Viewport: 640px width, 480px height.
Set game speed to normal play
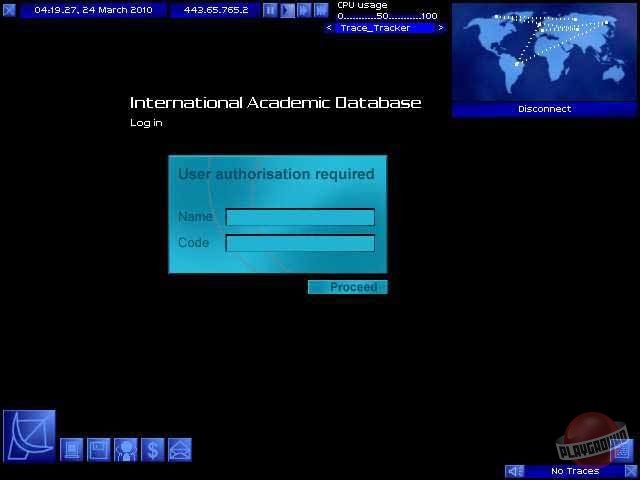[x=287, y=10]
